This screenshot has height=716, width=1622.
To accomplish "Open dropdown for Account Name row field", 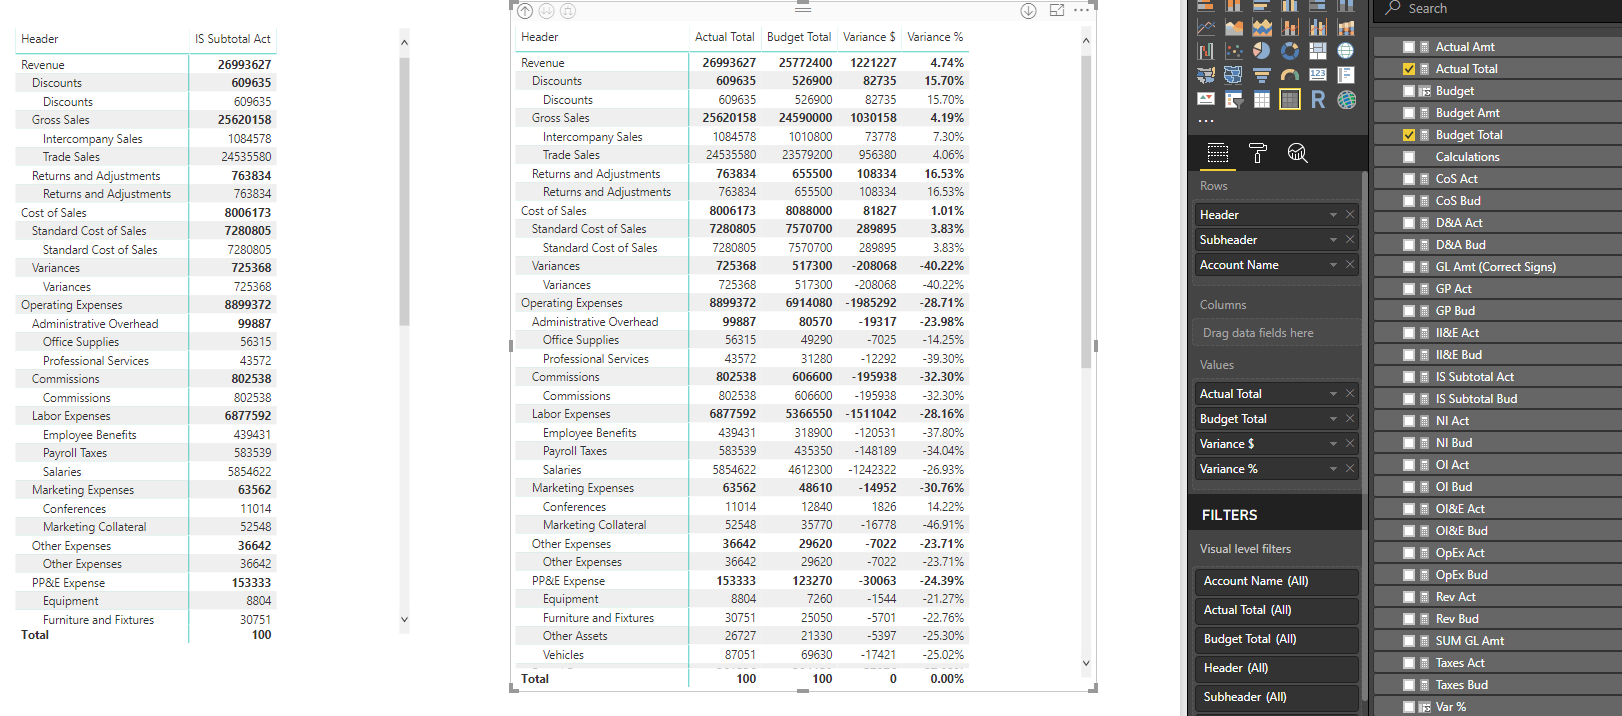I will 1333,265.
